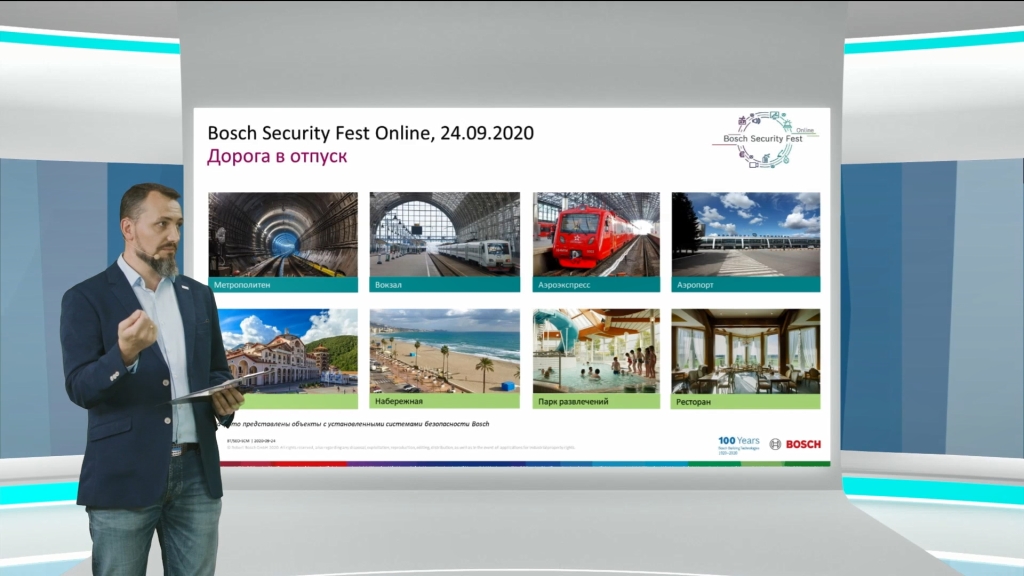Click the Bosch Security Fest Online logo

pyautogui.click(x=765, y=140)
